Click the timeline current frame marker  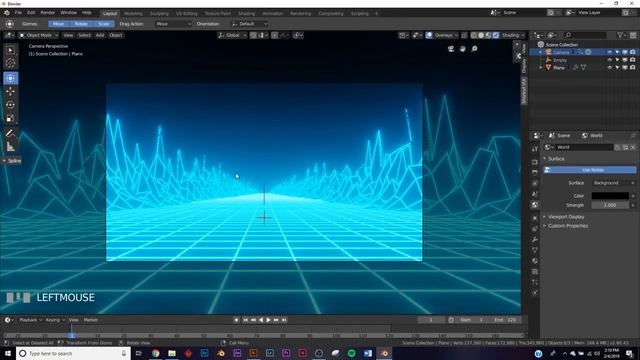point(71,335)
